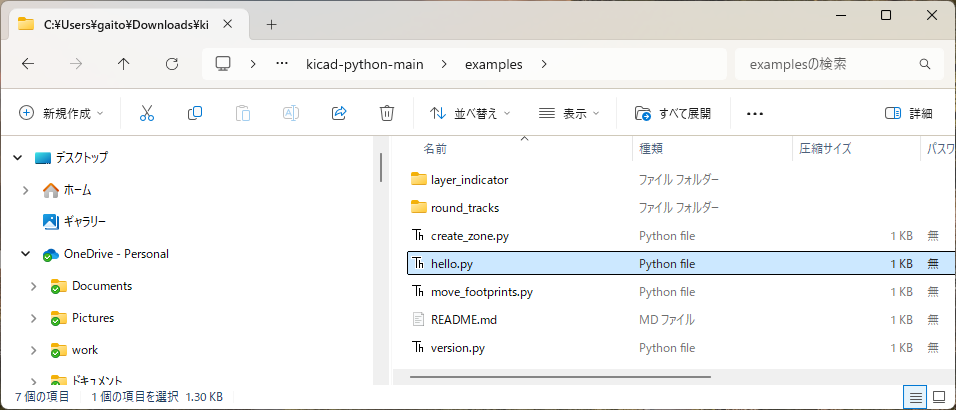Viewport: 956px width, 410px height.
Task: Open the 並べ替え sort dropdown
Action: coord(470,113)
